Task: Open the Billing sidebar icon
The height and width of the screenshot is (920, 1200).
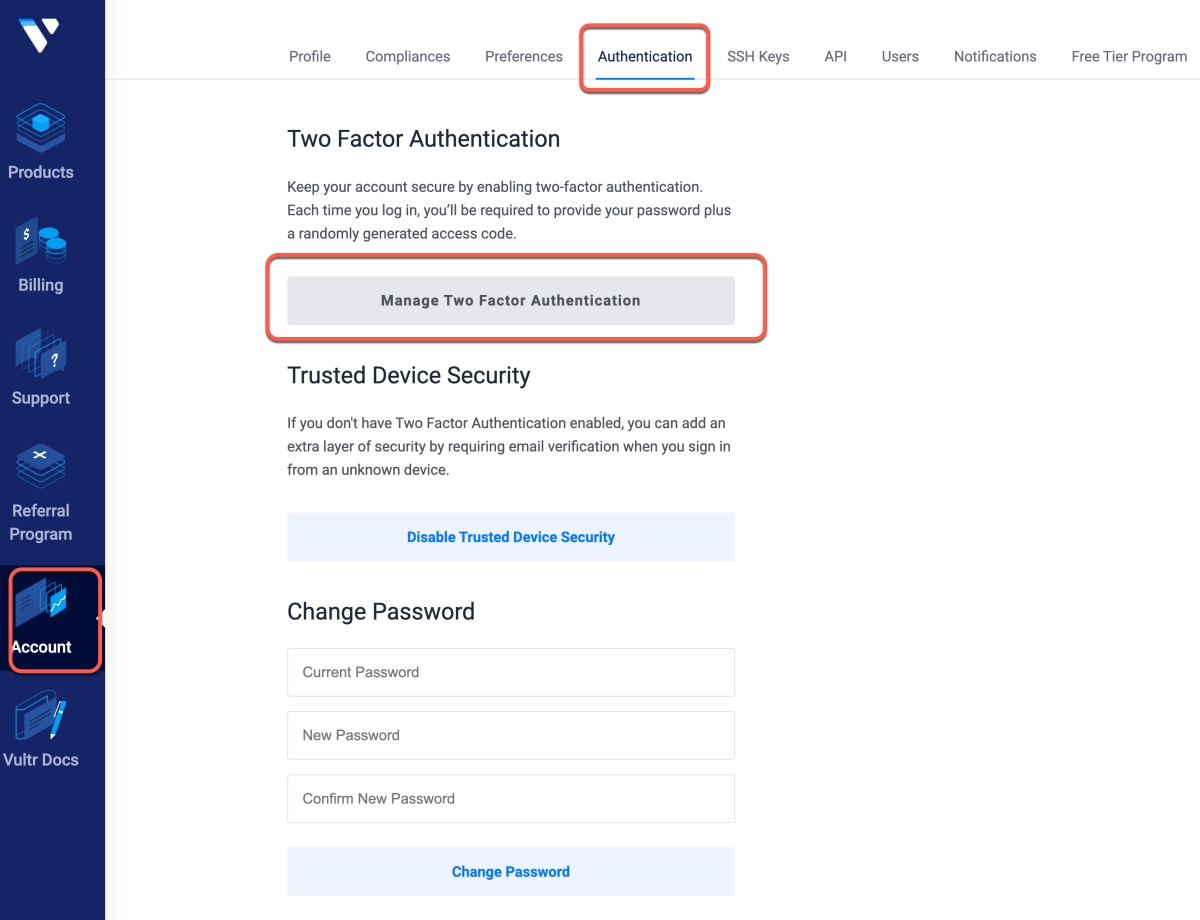Action: (41, 243)
